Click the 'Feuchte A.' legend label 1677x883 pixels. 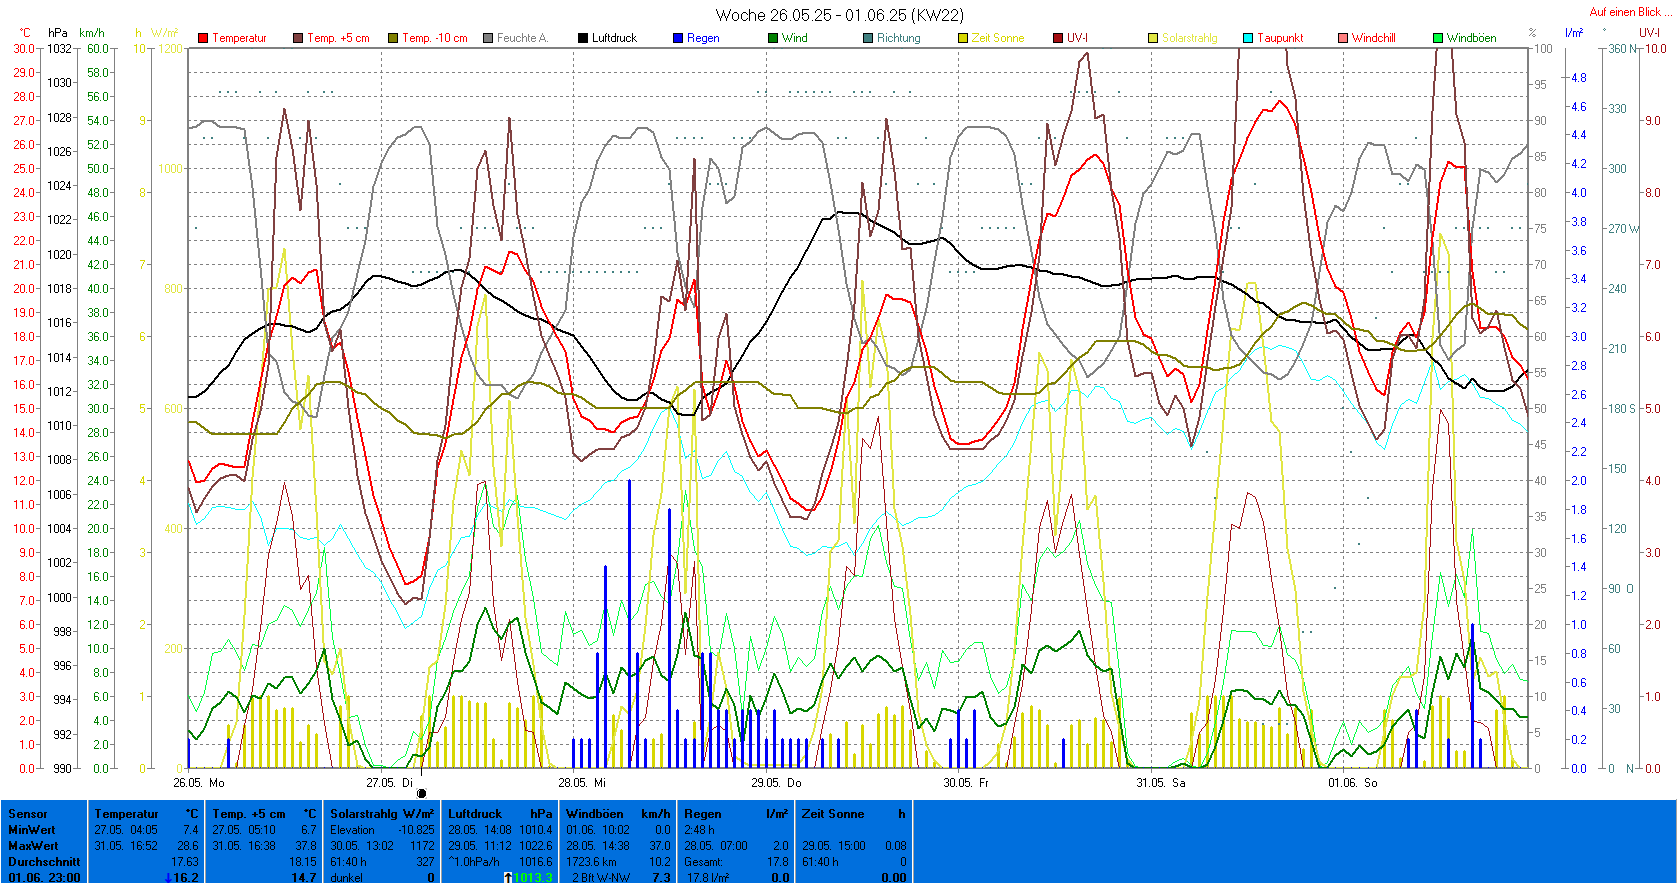[522, 38]
